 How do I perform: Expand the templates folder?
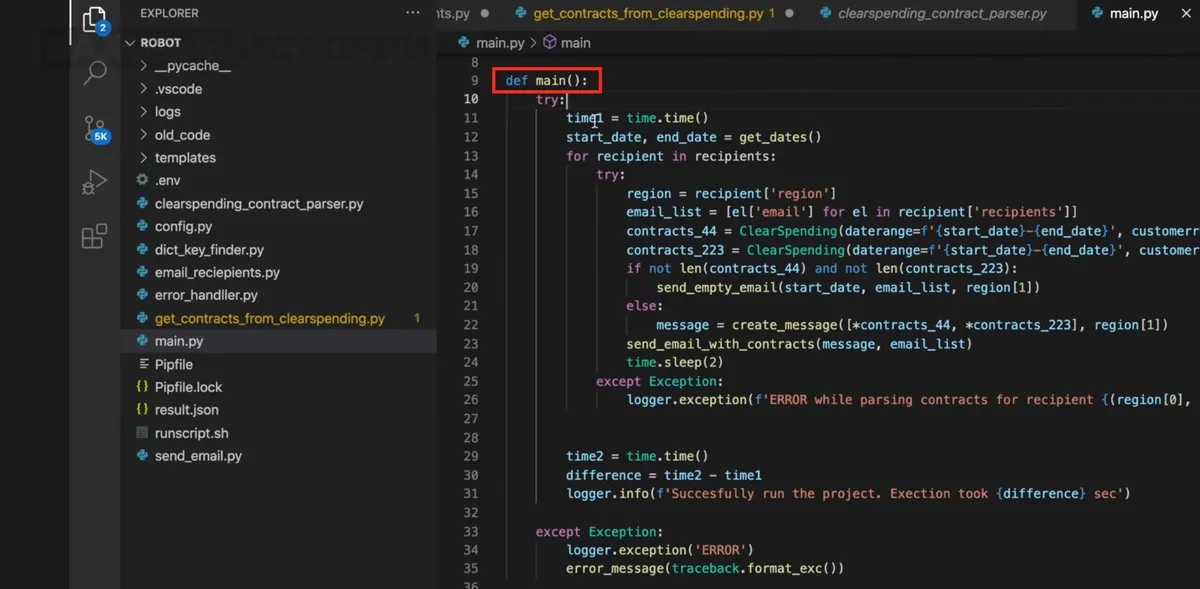coord(185,158)
